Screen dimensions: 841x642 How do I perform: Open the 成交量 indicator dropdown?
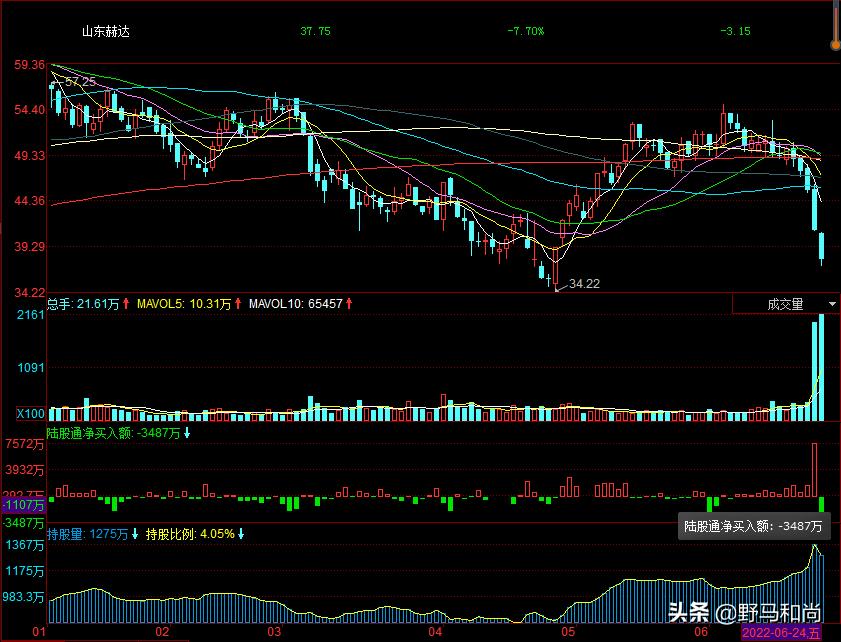[785, 304]
